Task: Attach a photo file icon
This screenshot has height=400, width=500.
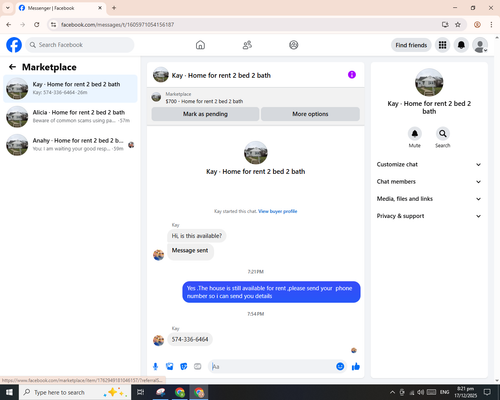Action: coord(170,367)
